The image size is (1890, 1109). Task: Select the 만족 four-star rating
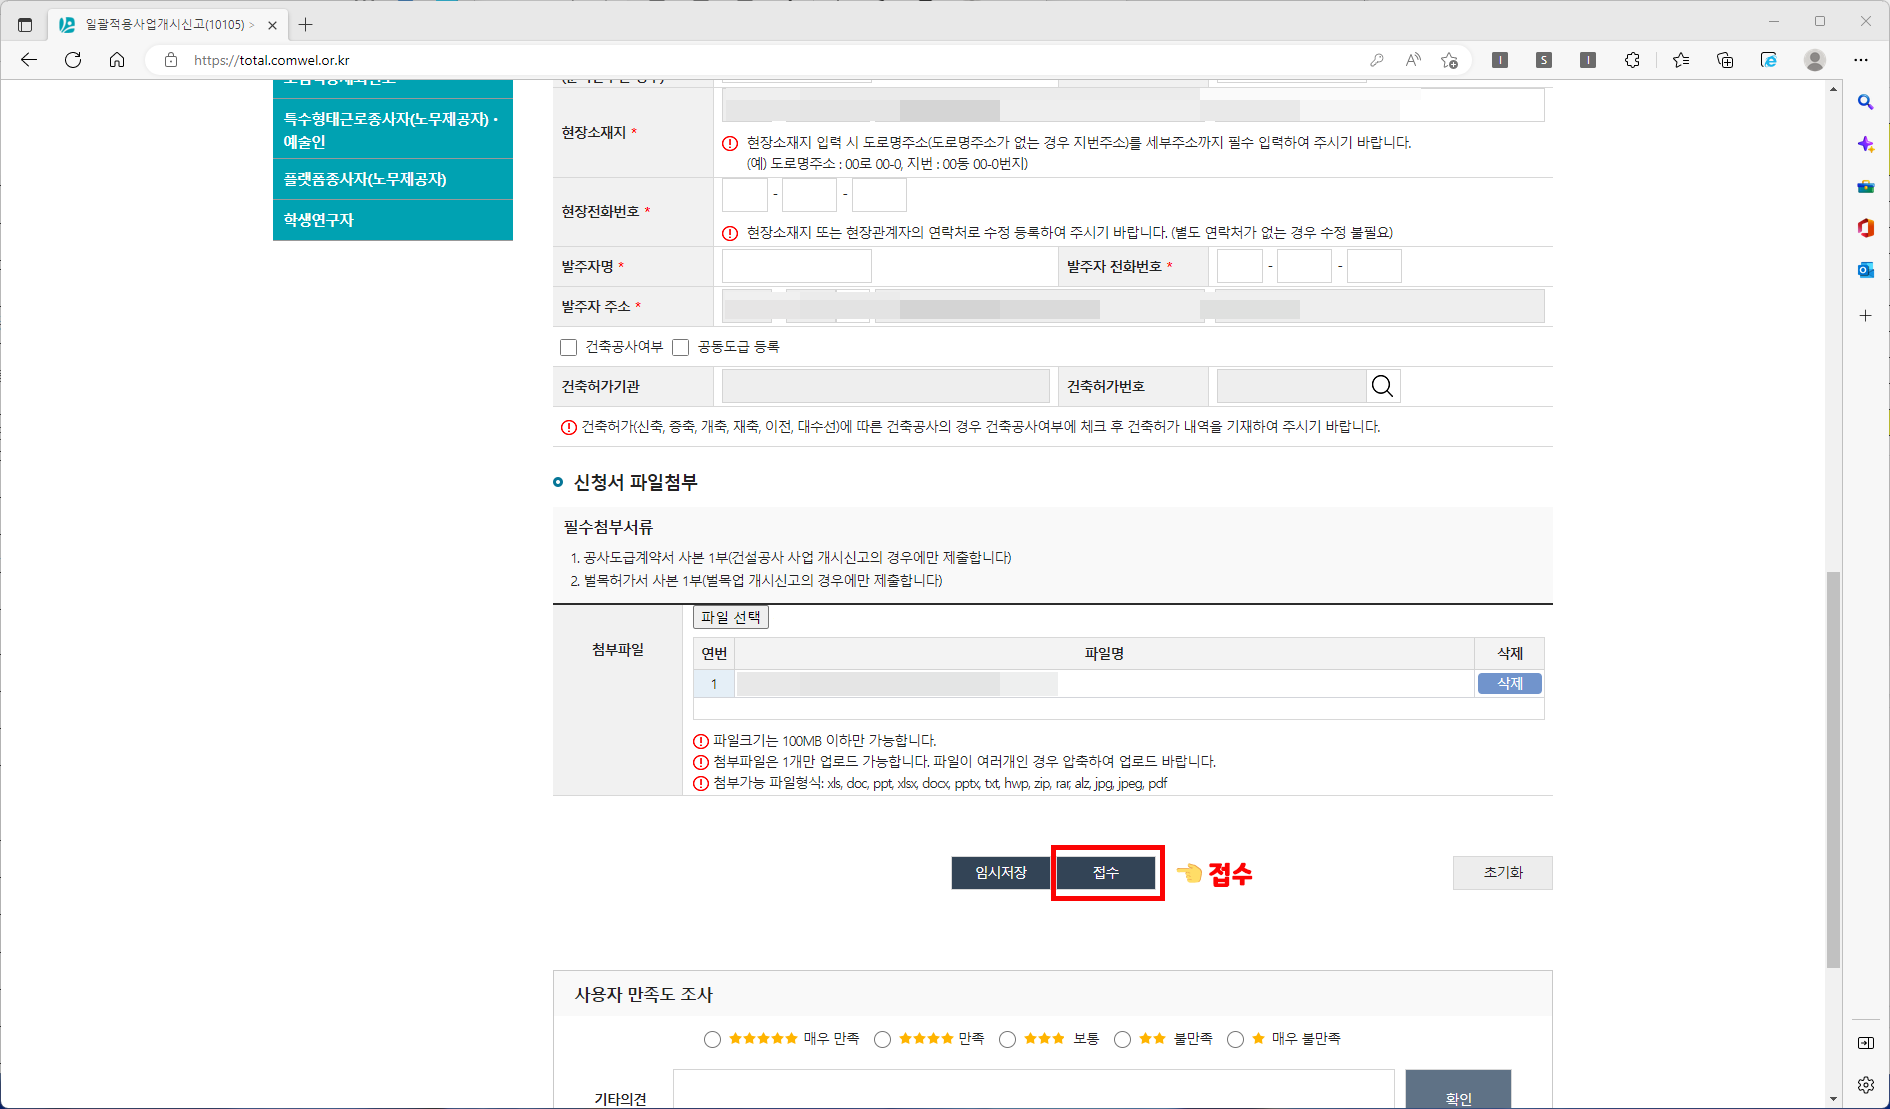[x=882, y=1039]
